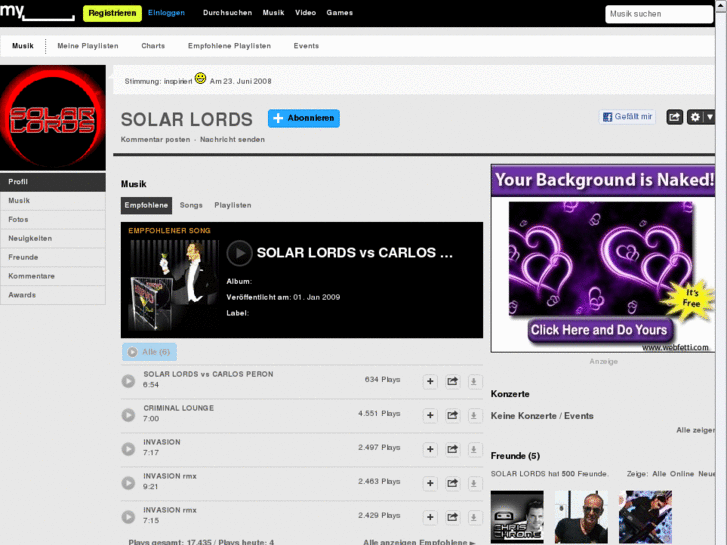
Task: Select Empfohlene Playlisten sub-navigation item
Action: pos(229,46)
